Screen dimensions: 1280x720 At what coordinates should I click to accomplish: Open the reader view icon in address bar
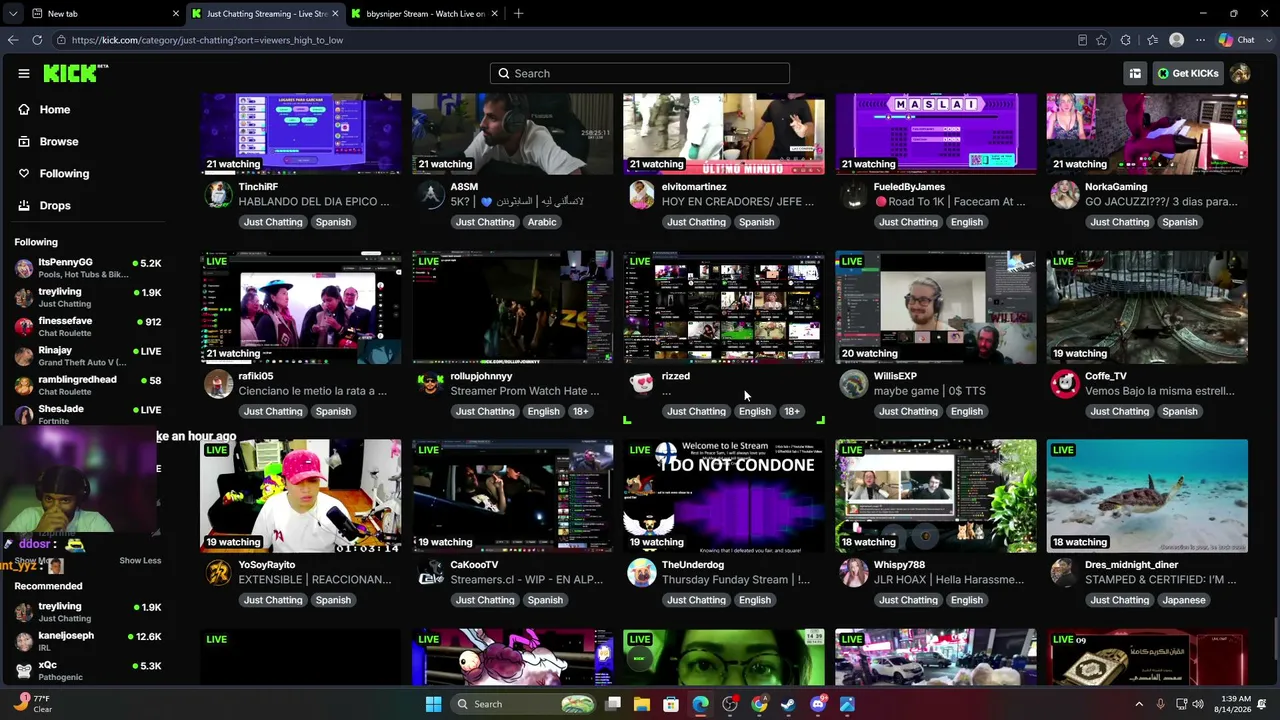click(x=1082, y=40)
